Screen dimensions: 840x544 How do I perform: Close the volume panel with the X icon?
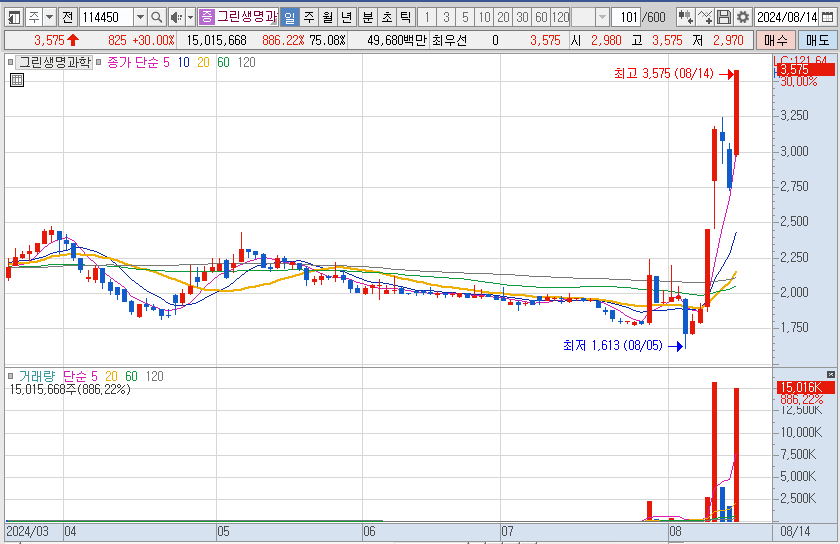(x=831, y=374)
